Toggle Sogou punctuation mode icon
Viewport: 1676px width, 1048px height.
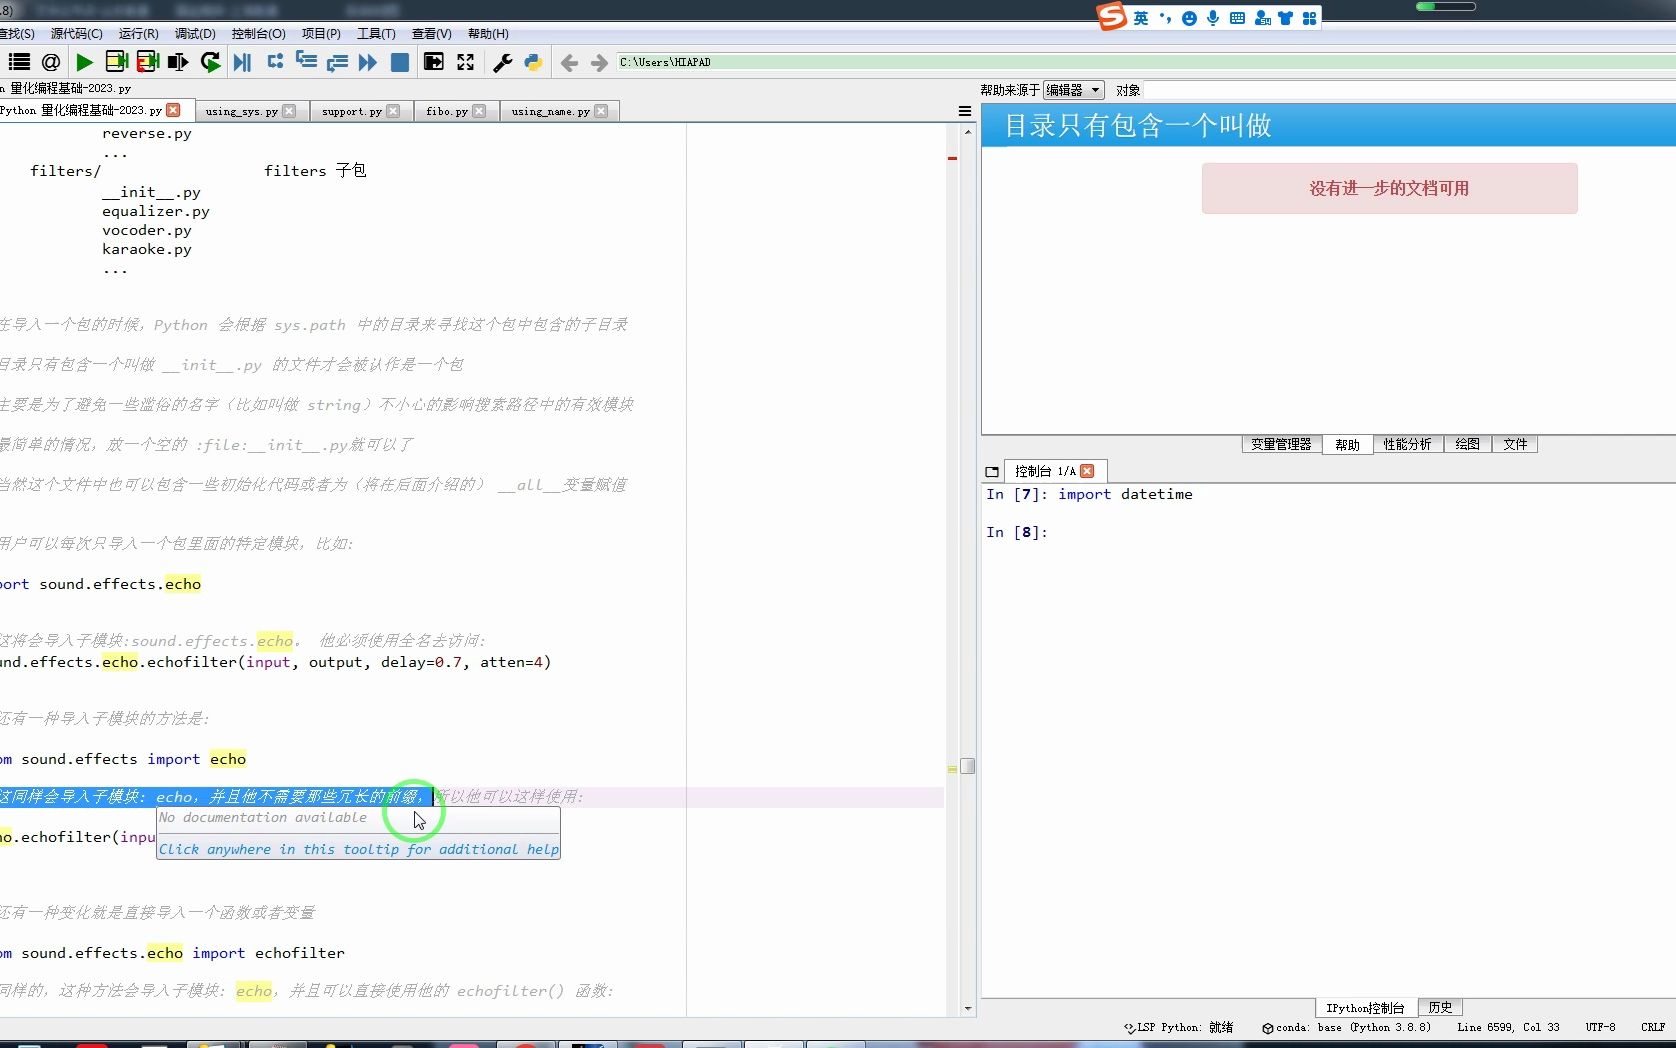[x=1165, y=18]
